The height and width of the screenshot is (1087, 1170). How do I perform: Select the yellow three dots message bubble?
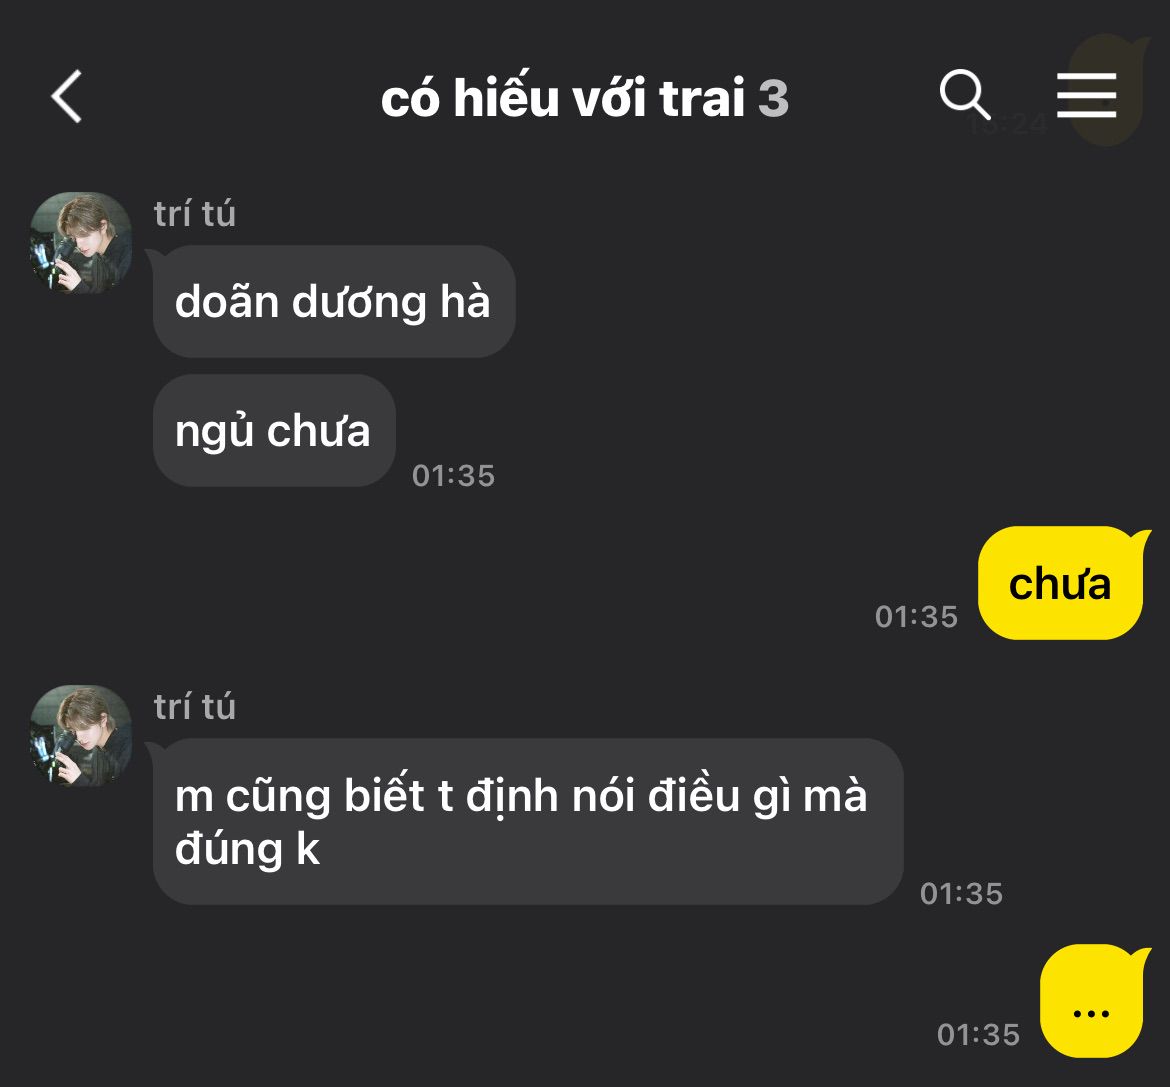point(1092,1000)
